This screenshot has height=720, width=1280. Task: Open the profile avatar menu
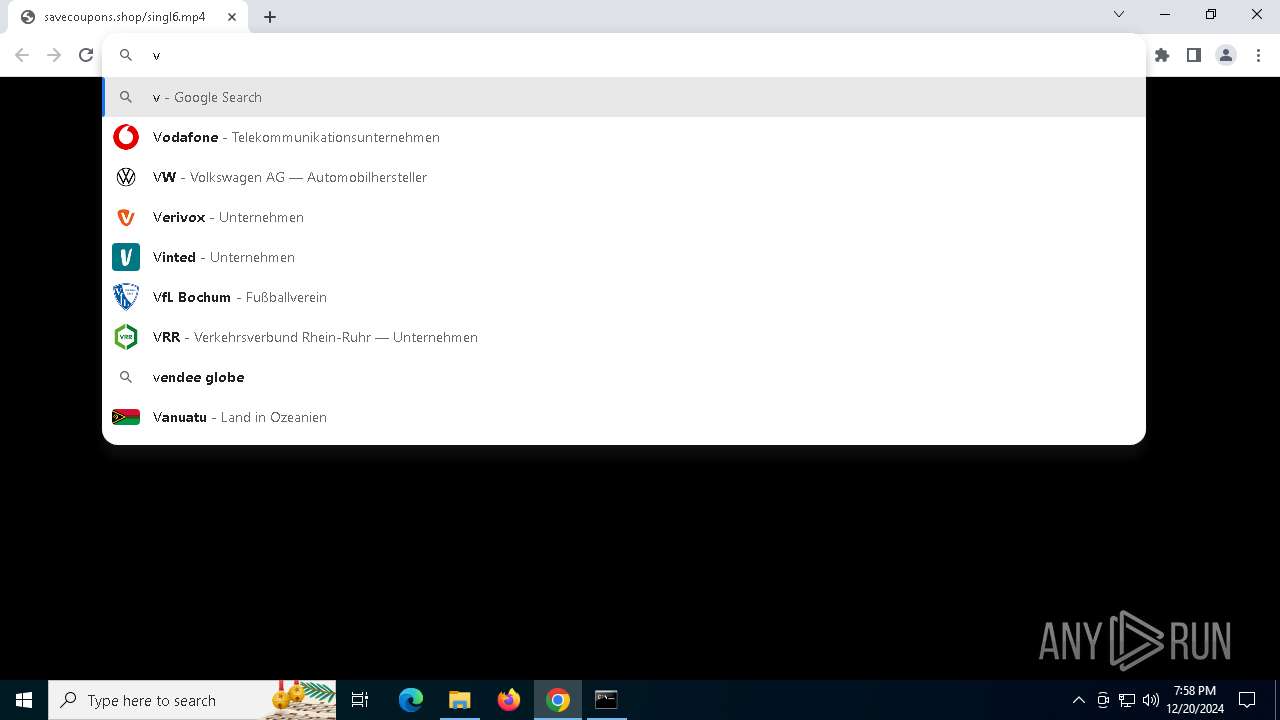tap(1226, 55)
